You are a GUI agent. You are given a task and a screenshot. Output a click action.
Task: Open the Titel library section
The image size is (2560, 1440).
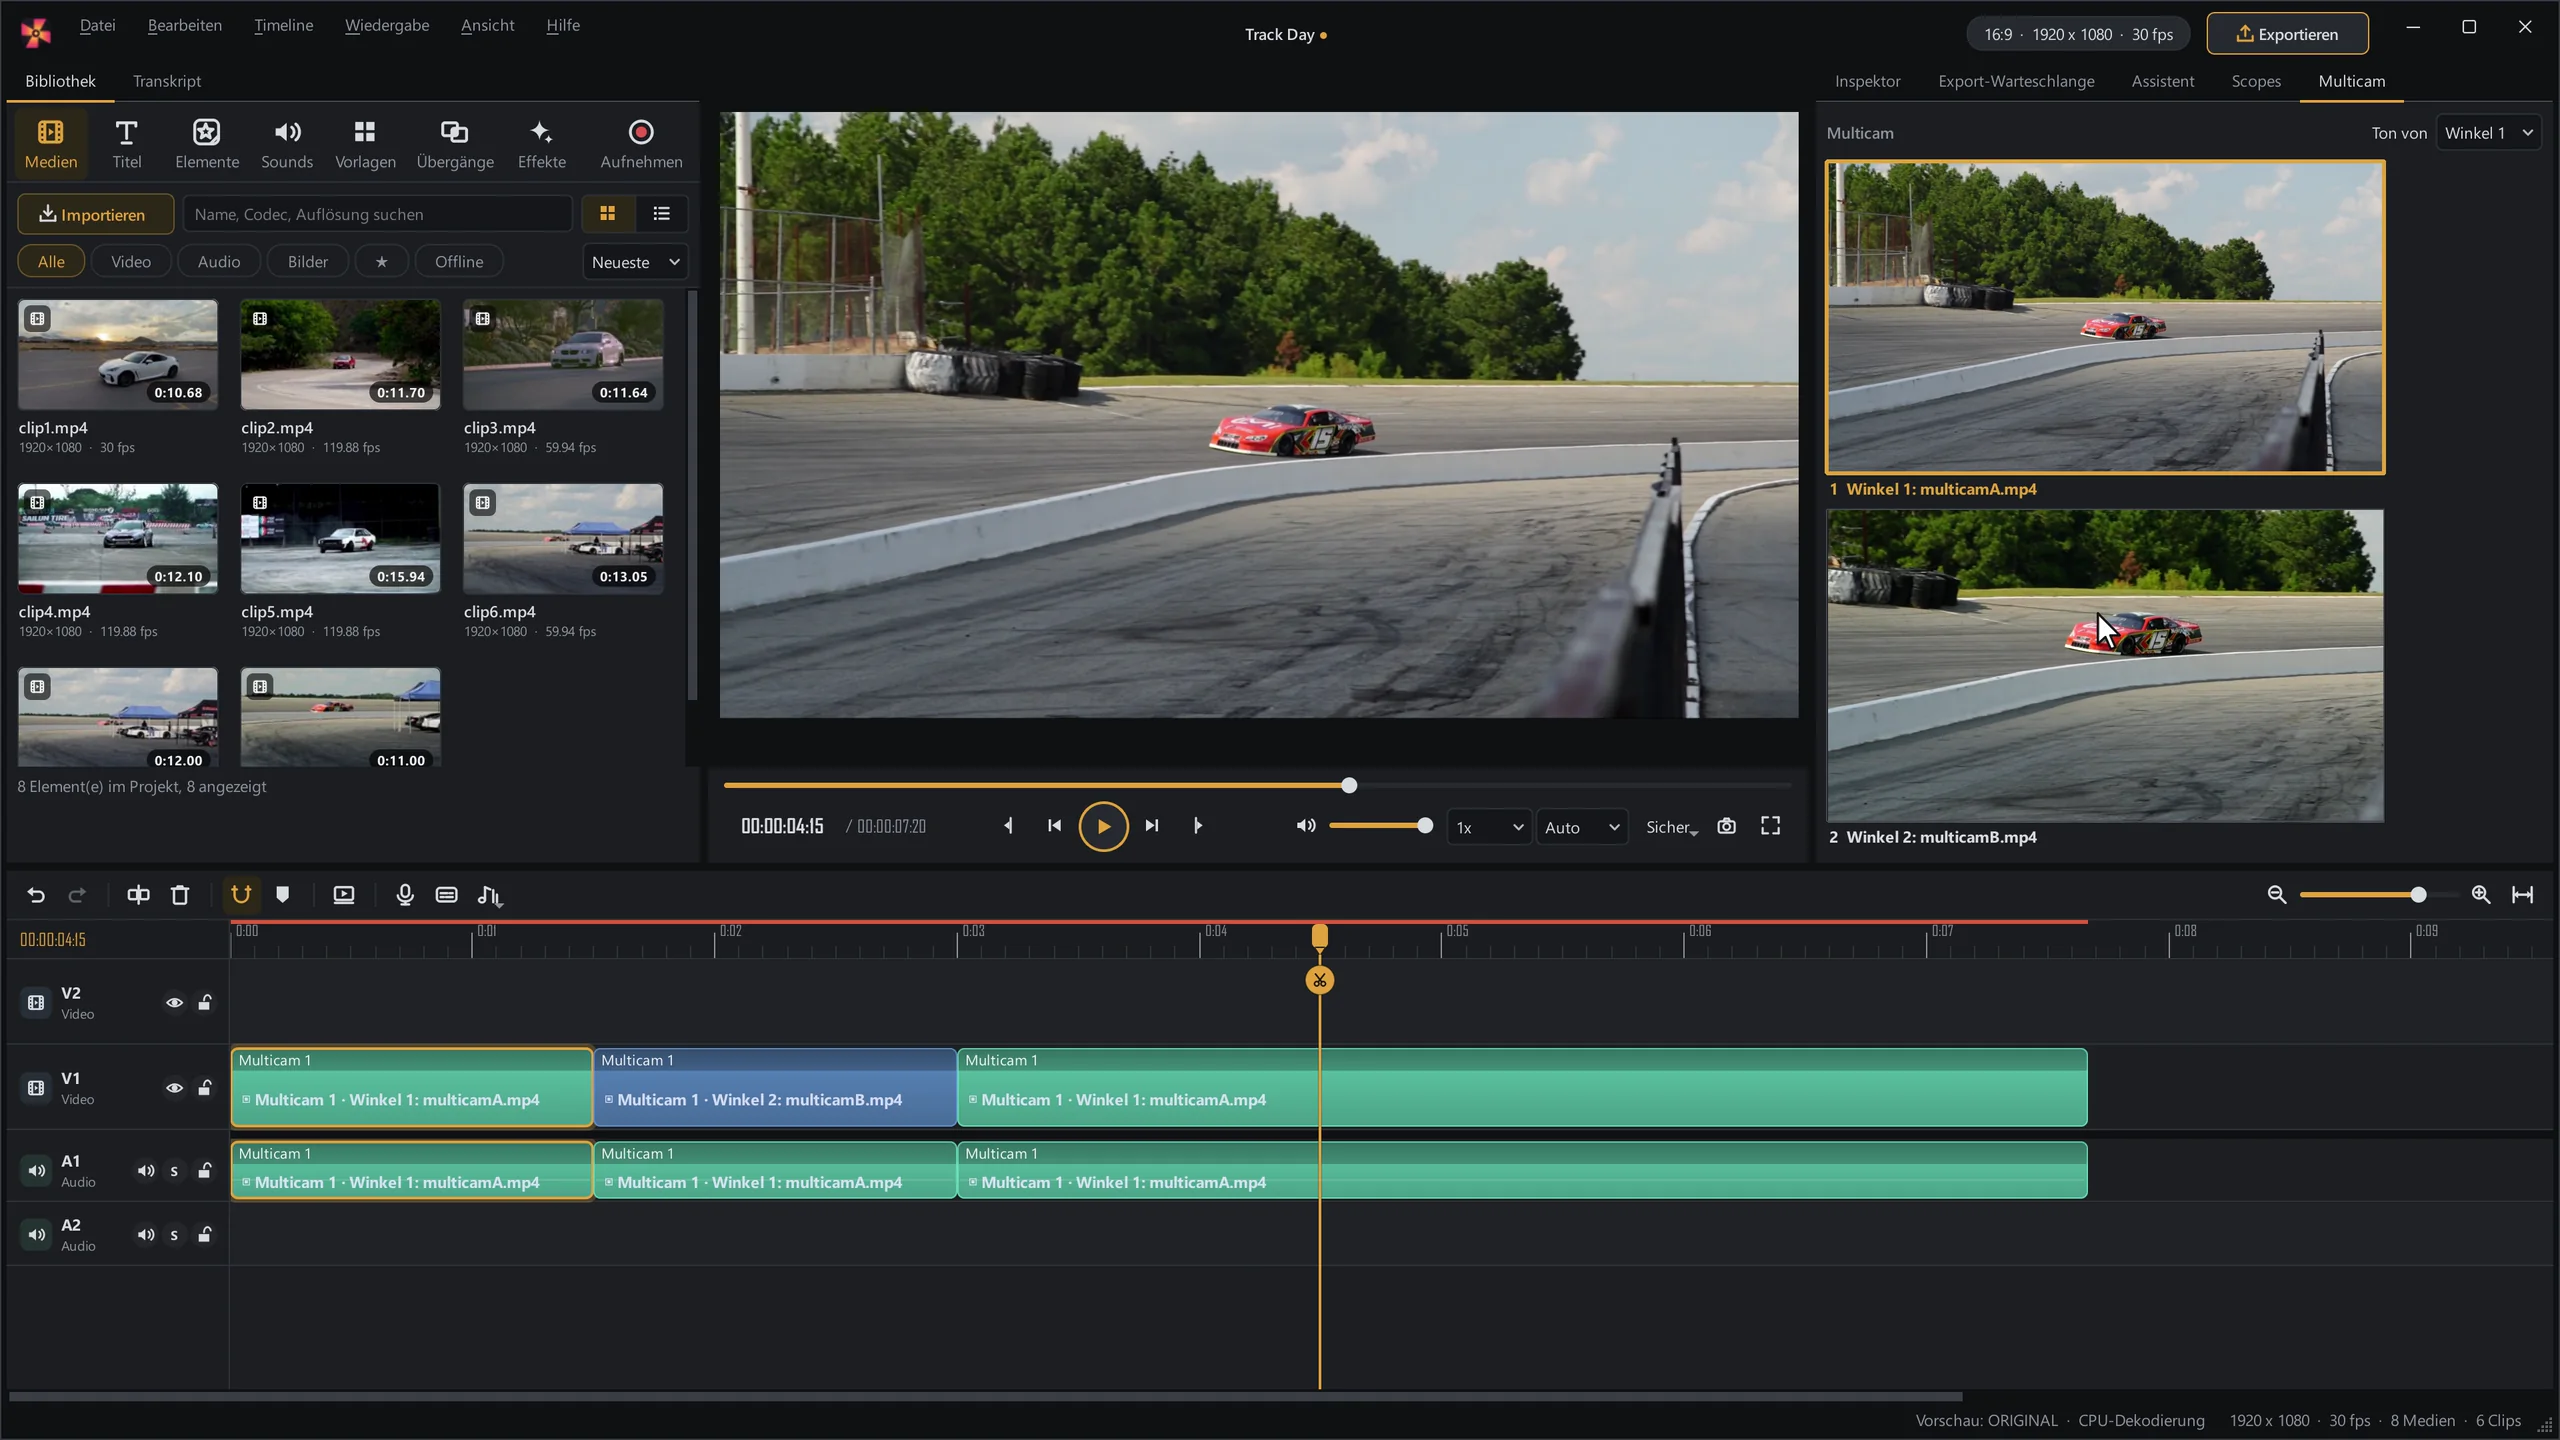tap(126, 144)
